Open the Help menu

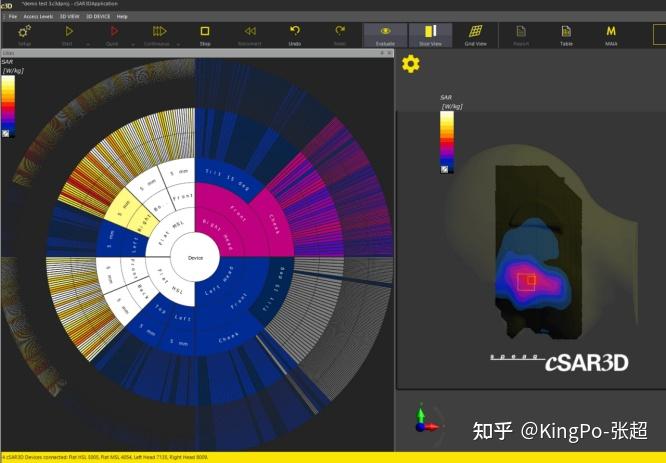pos(122,17)
